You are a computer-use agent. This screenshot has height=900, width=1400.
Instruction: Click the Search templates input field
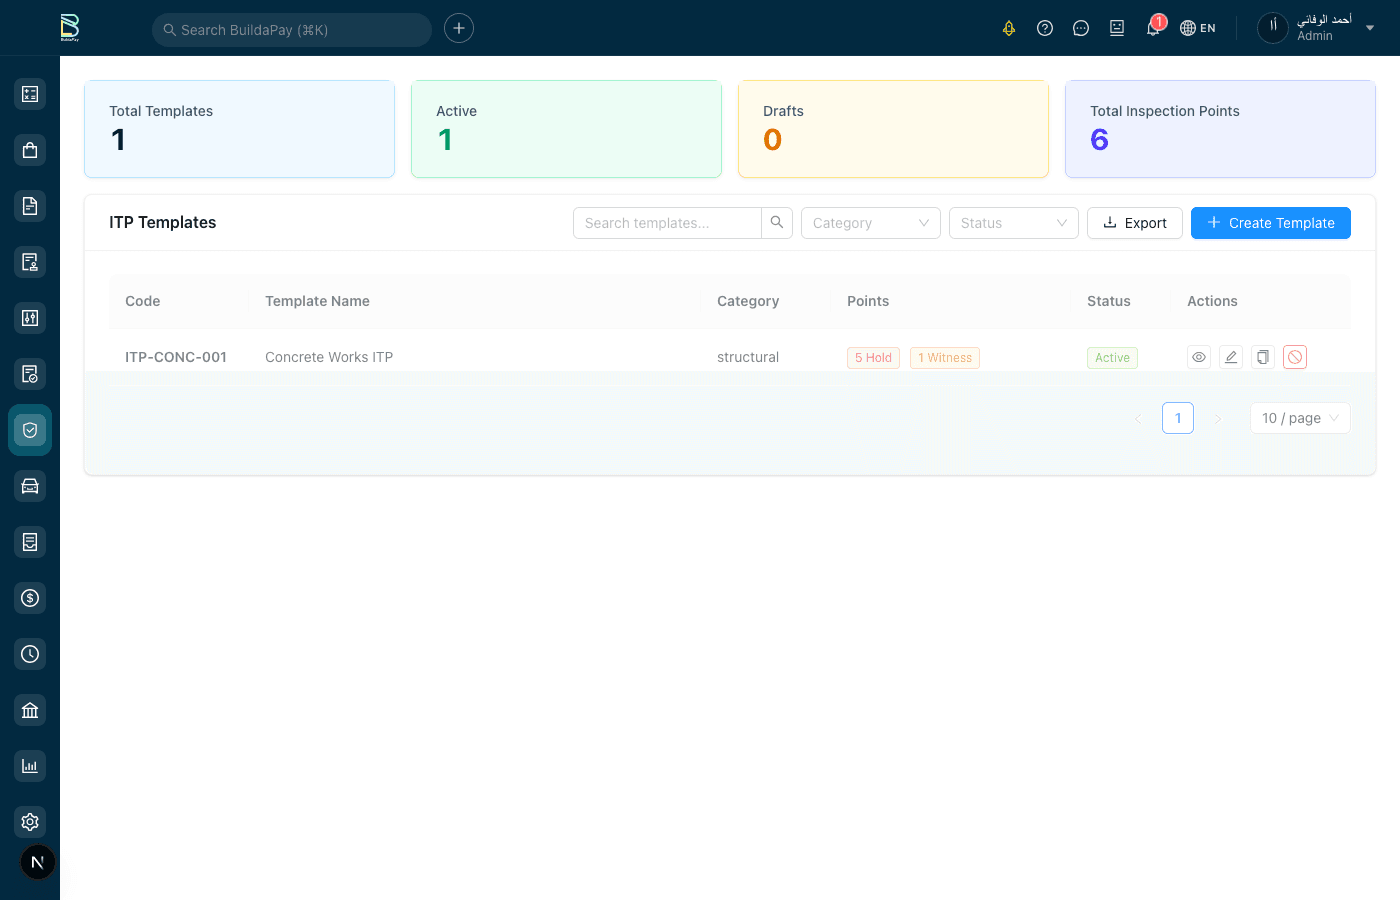(x=667, y=223)
